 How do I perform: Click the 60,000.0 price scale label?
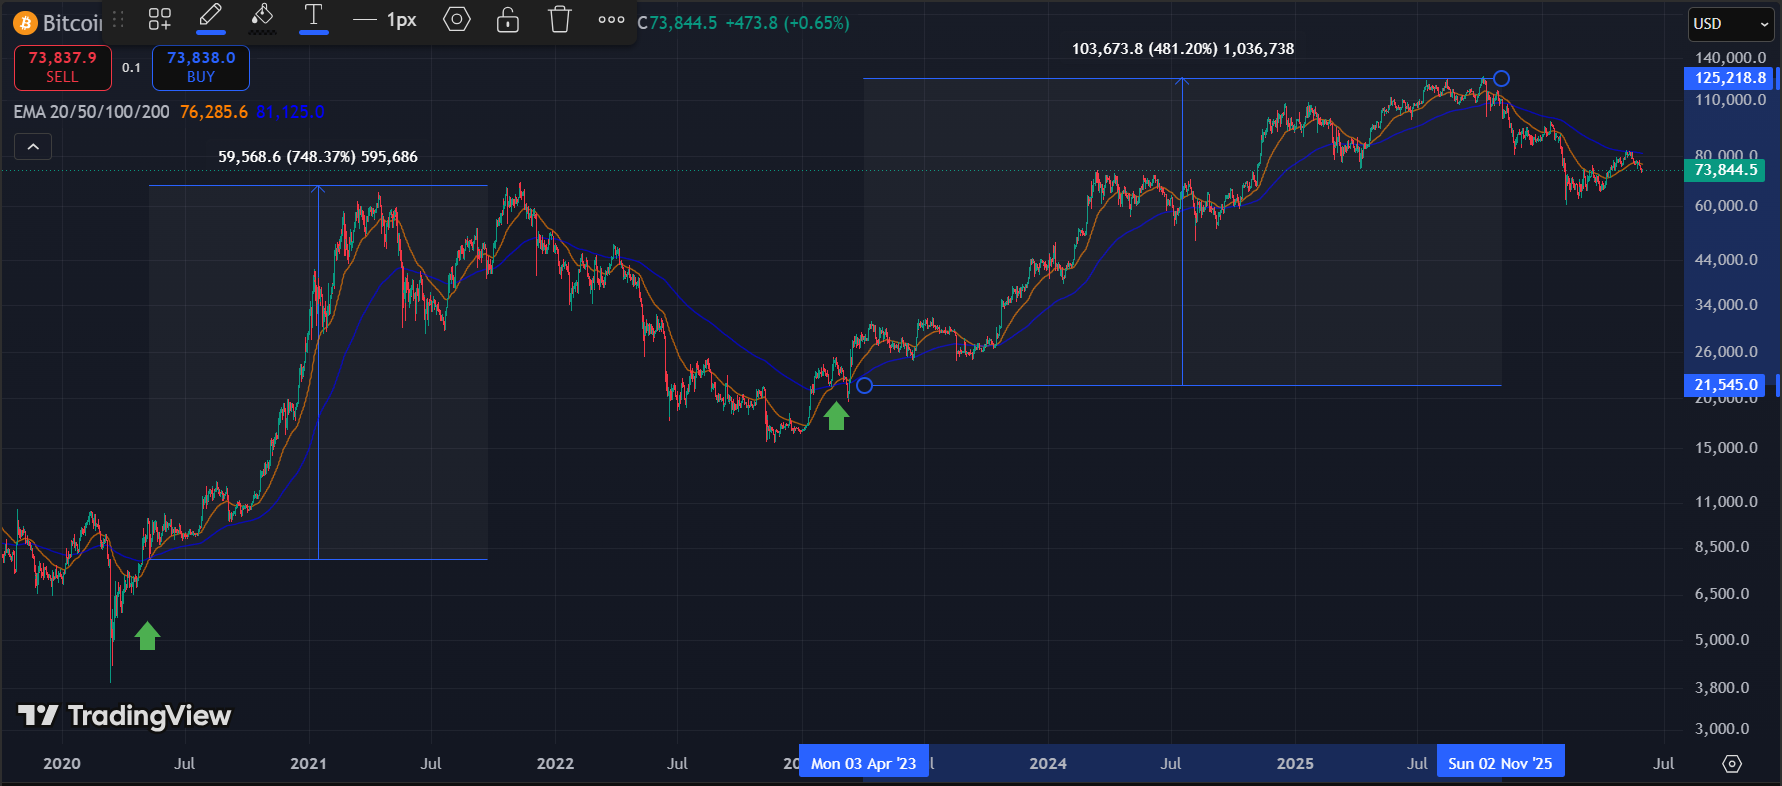pos(1726,206)
